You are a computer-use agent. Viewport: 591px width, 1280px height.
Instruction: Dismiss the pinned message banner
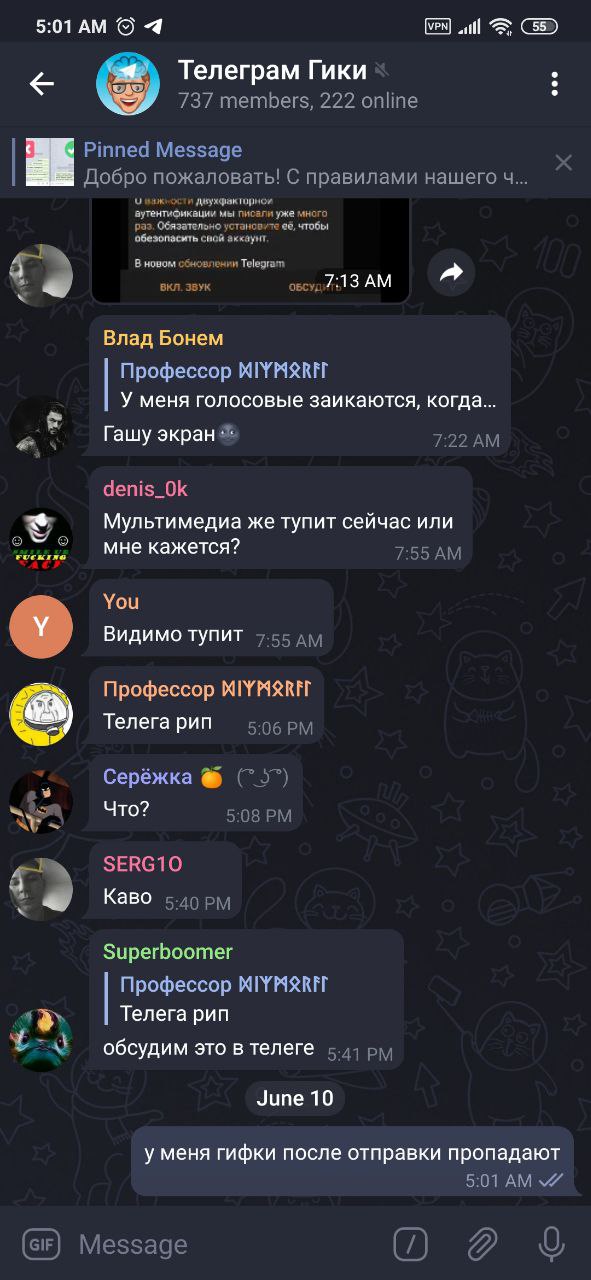pos(564,162)
